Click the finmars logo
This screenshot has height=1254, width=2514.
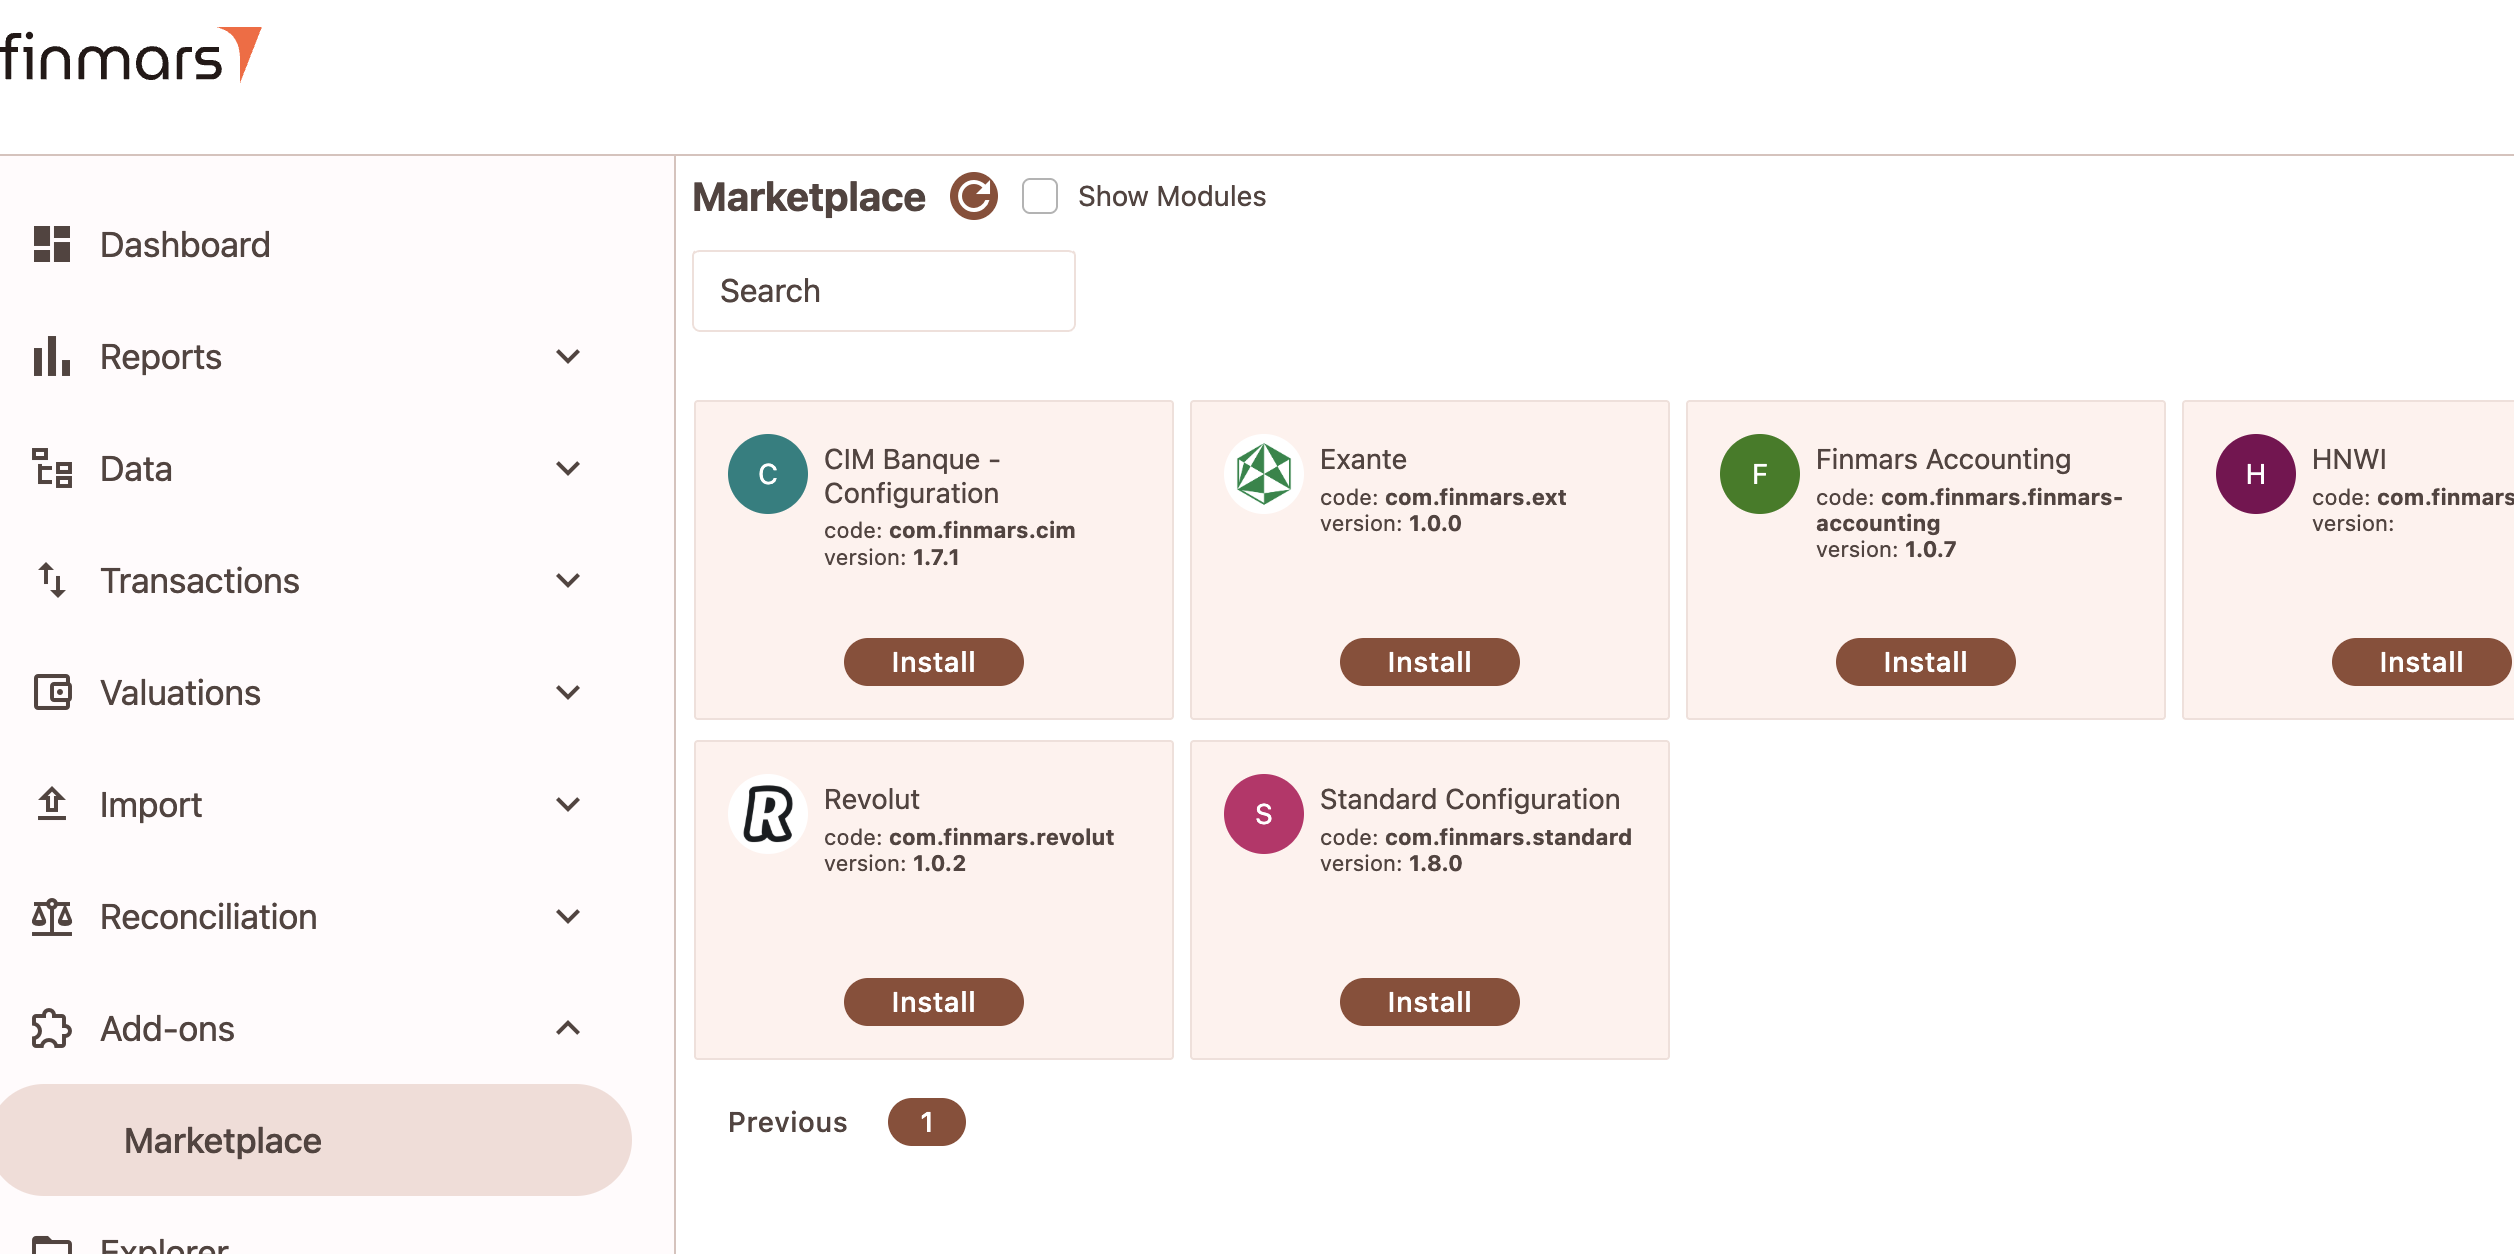click(130, 55)
